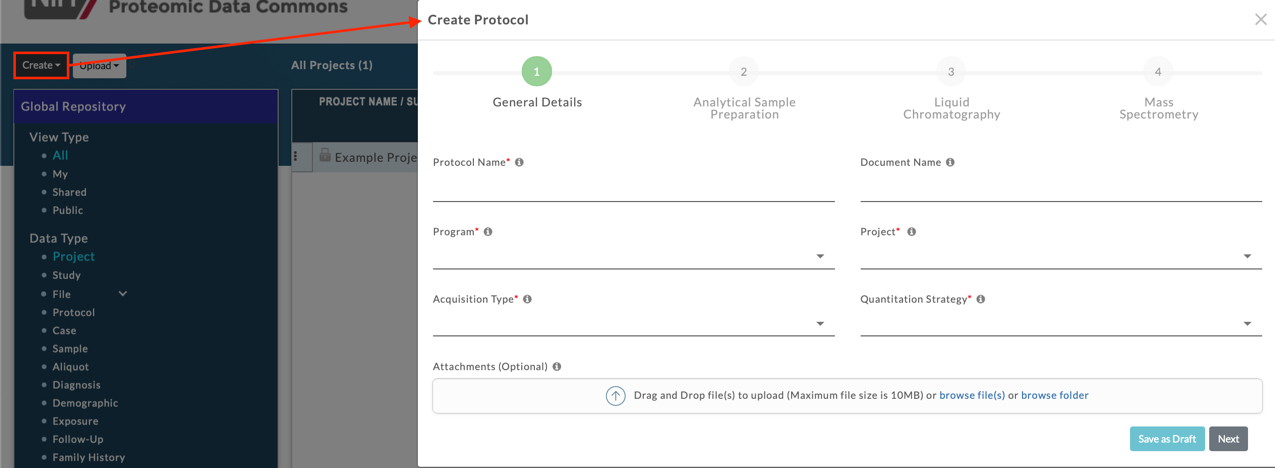Focus the Protocol Name input field
This screenshot has width=1275, height=468.
633,188
